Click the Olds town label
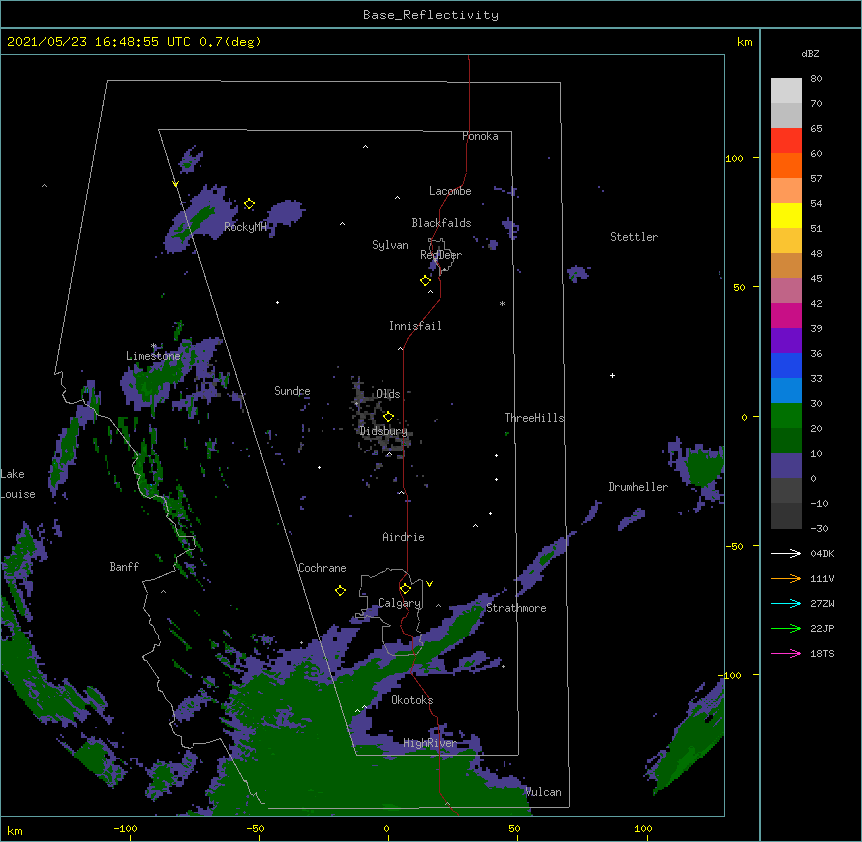This screenshot has height=842, width=862. [x=388, y=394]
